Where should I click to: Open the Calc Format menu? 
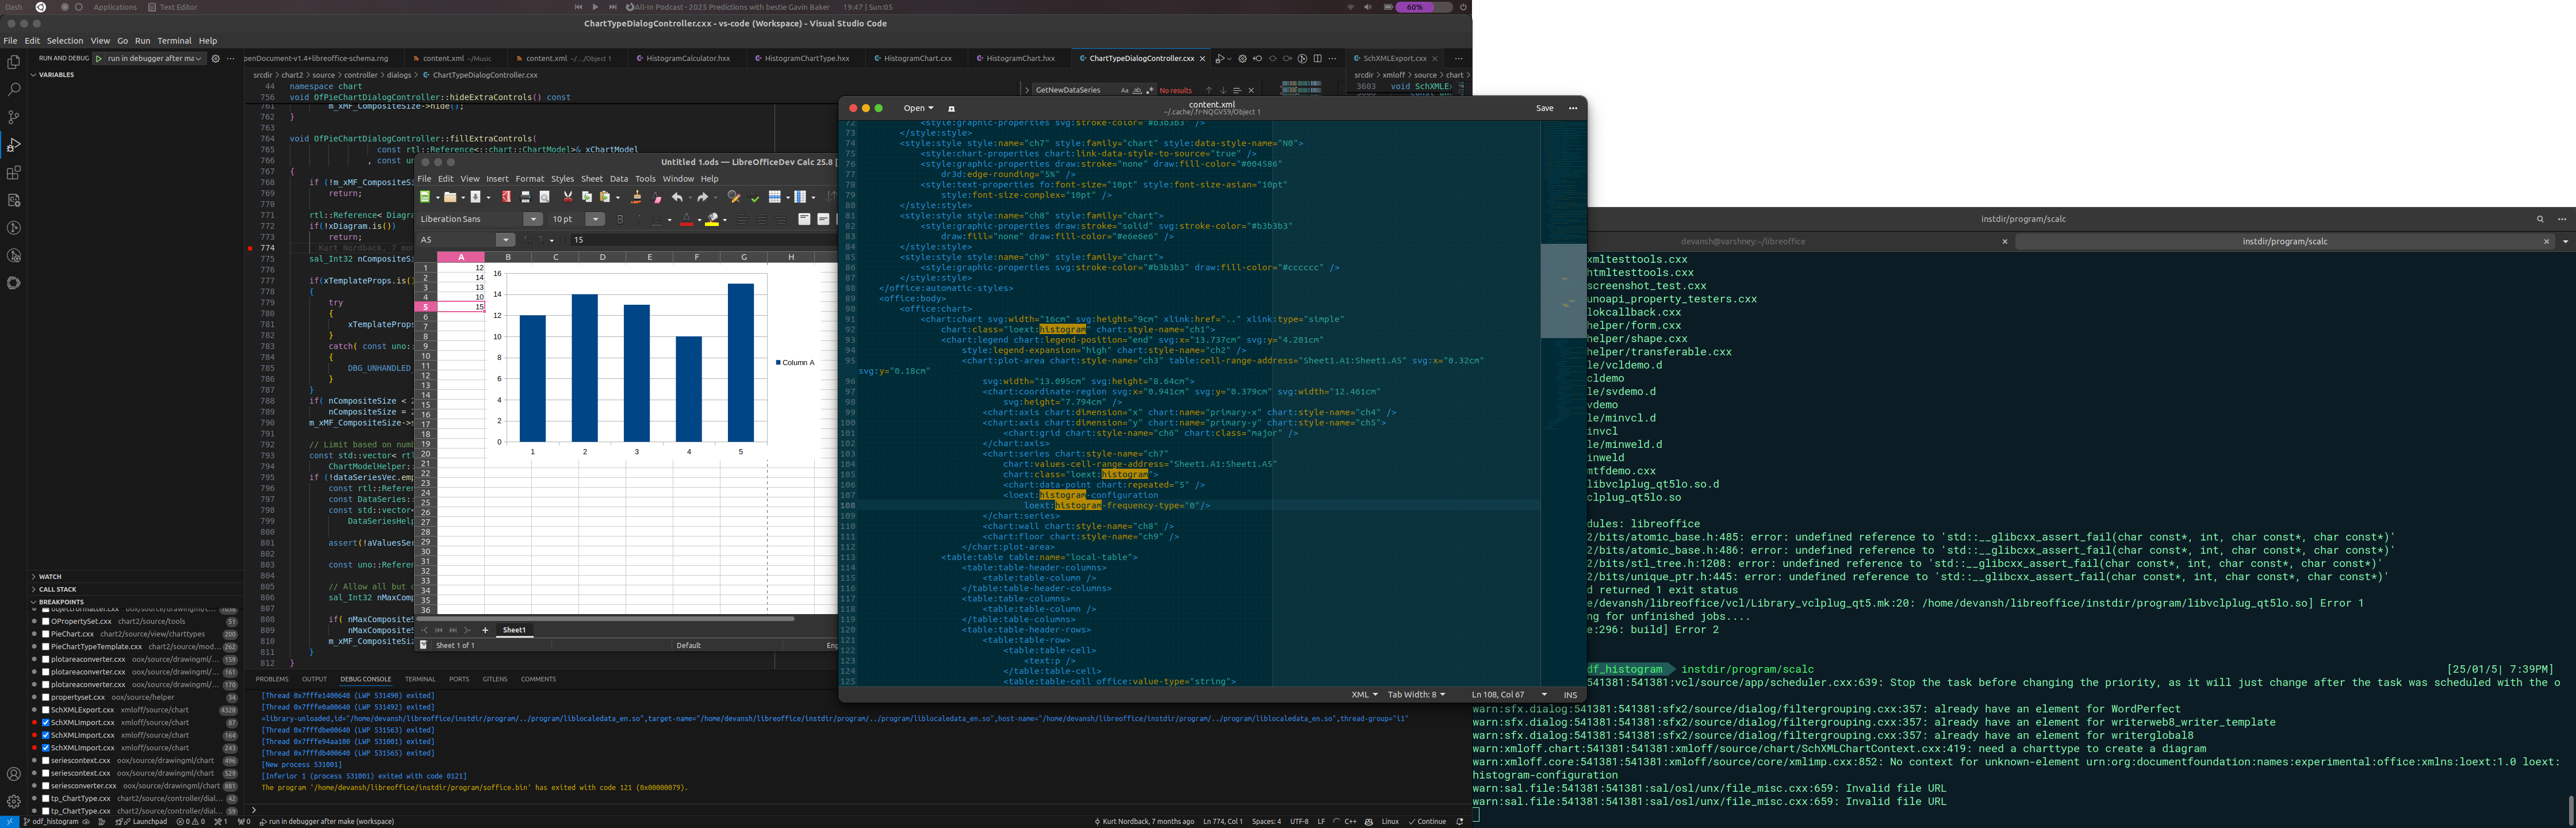coord(530,179)
